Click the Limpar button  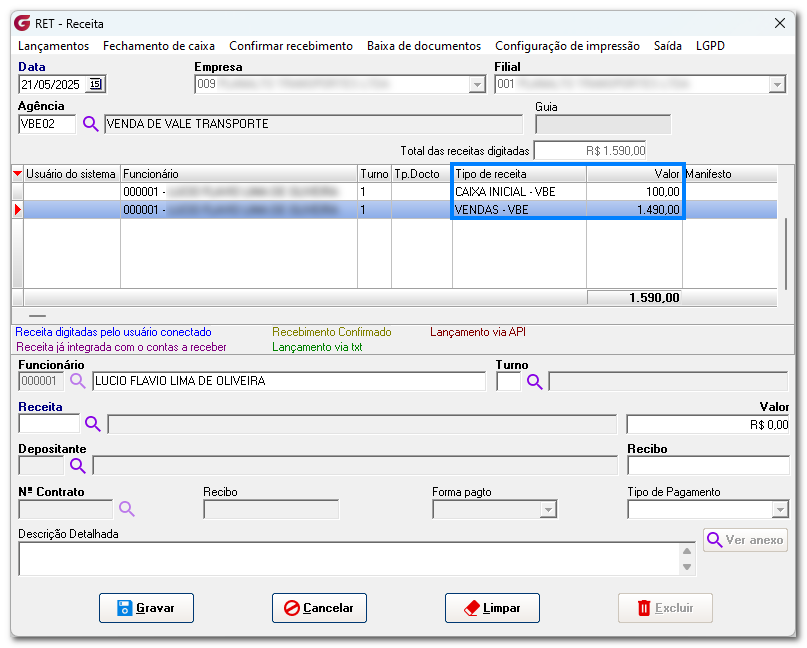493,608
